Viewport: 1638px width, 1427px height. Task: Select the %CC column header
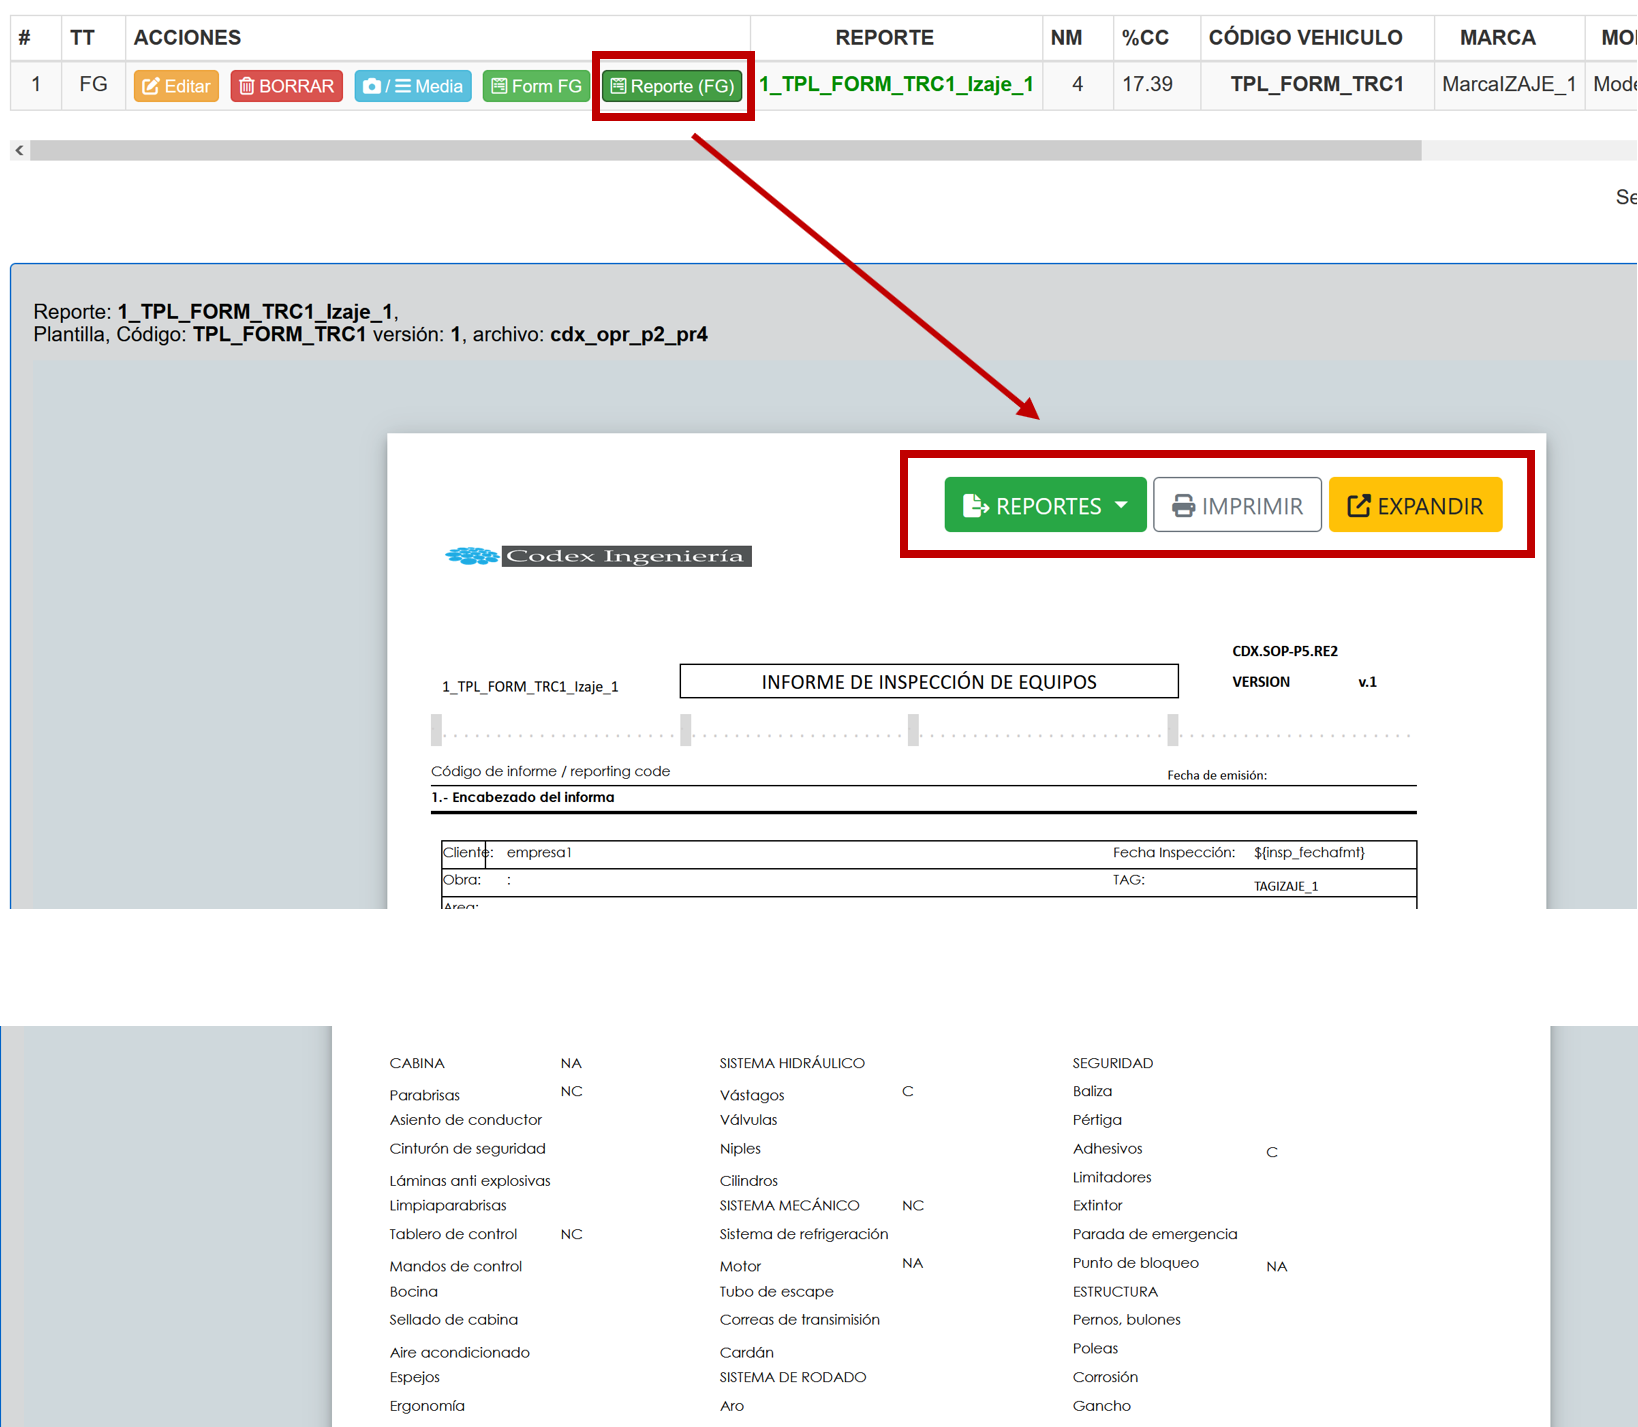click(1145, 38)
